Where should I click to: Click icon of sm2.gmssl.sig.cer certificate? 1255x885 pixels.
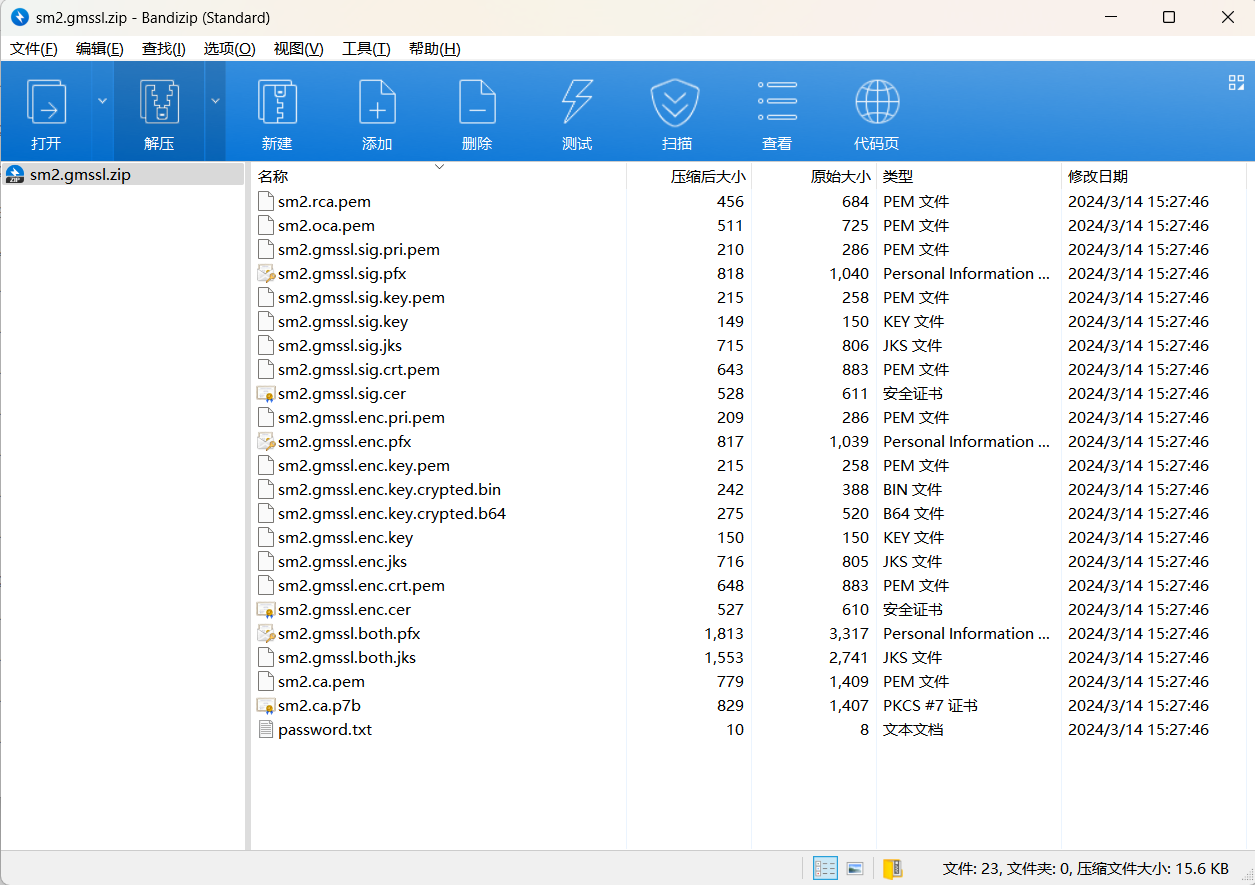(x=265, y=393)
